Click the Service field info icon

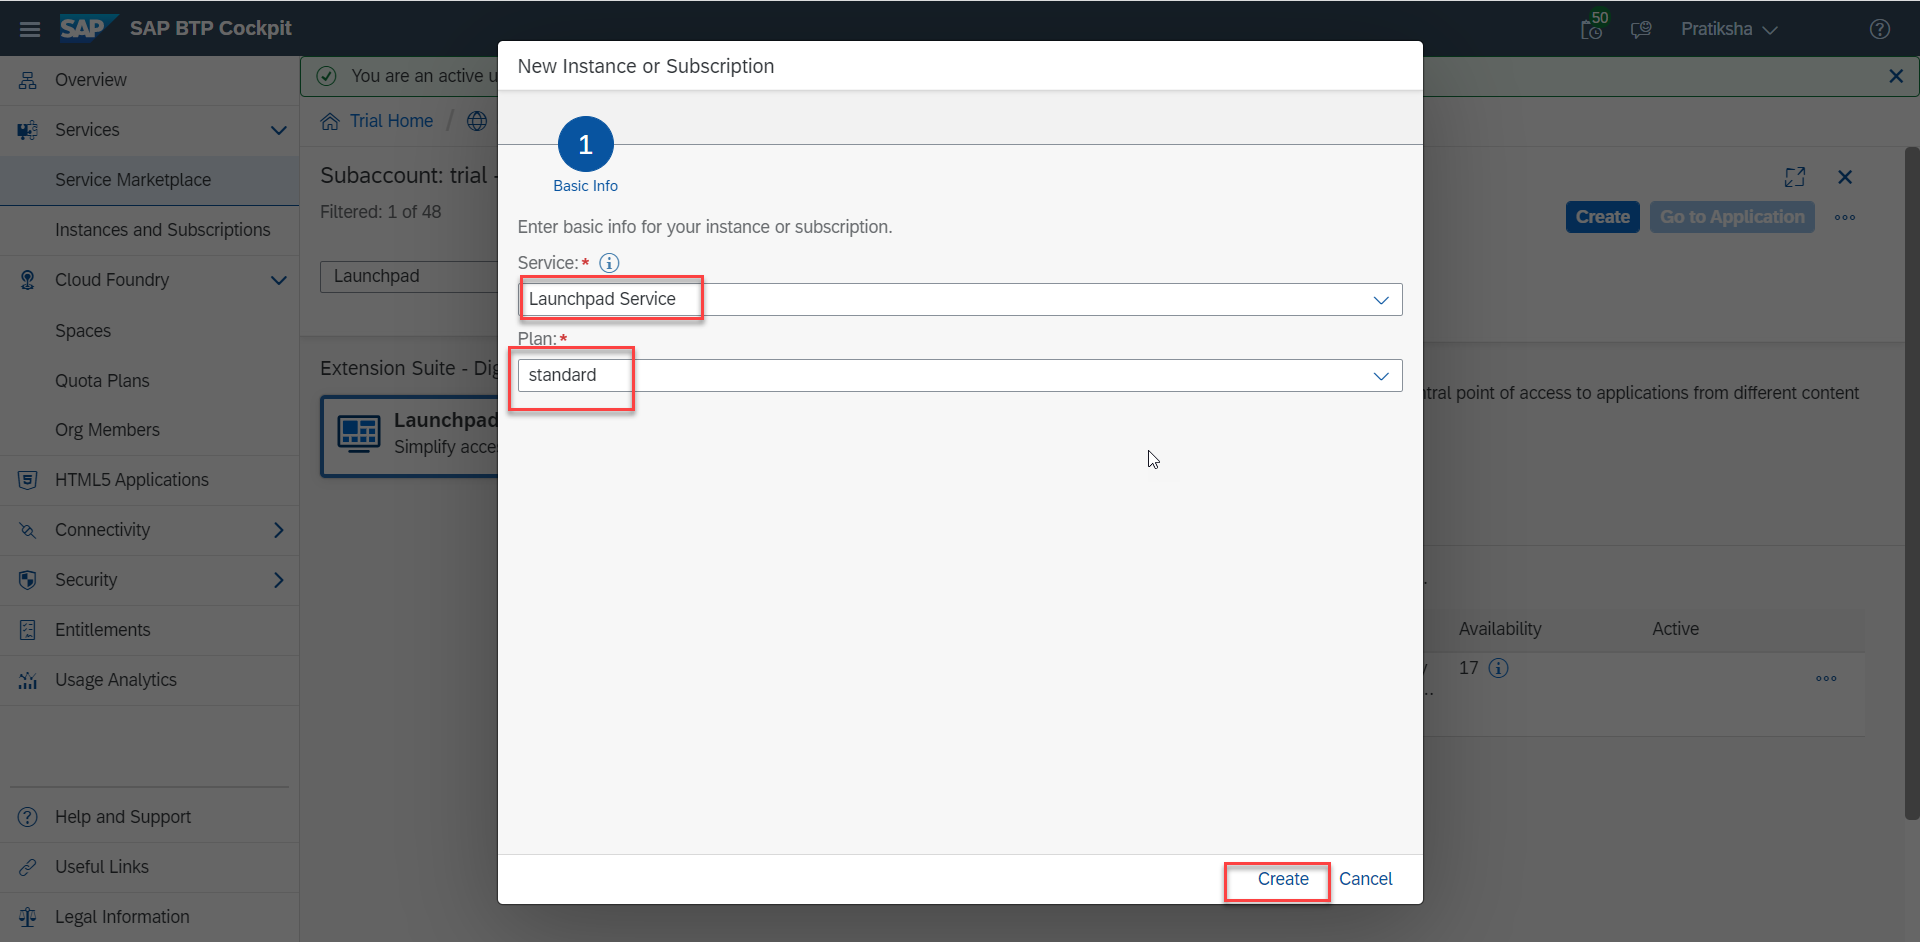coord(609,263)
